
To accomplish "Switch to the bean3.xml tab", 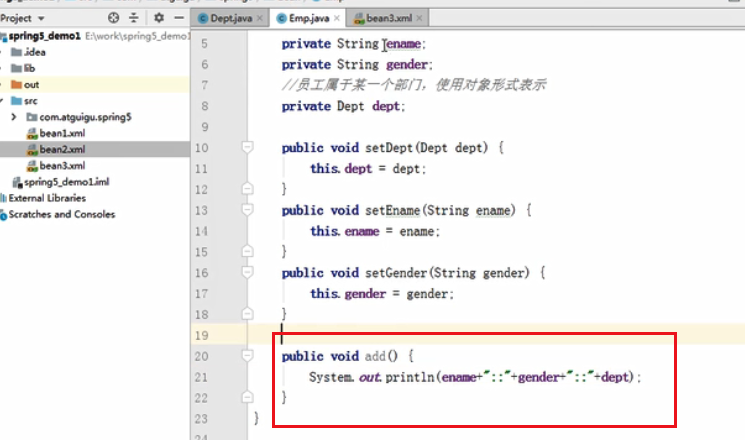I will click(x=389, y=18).
